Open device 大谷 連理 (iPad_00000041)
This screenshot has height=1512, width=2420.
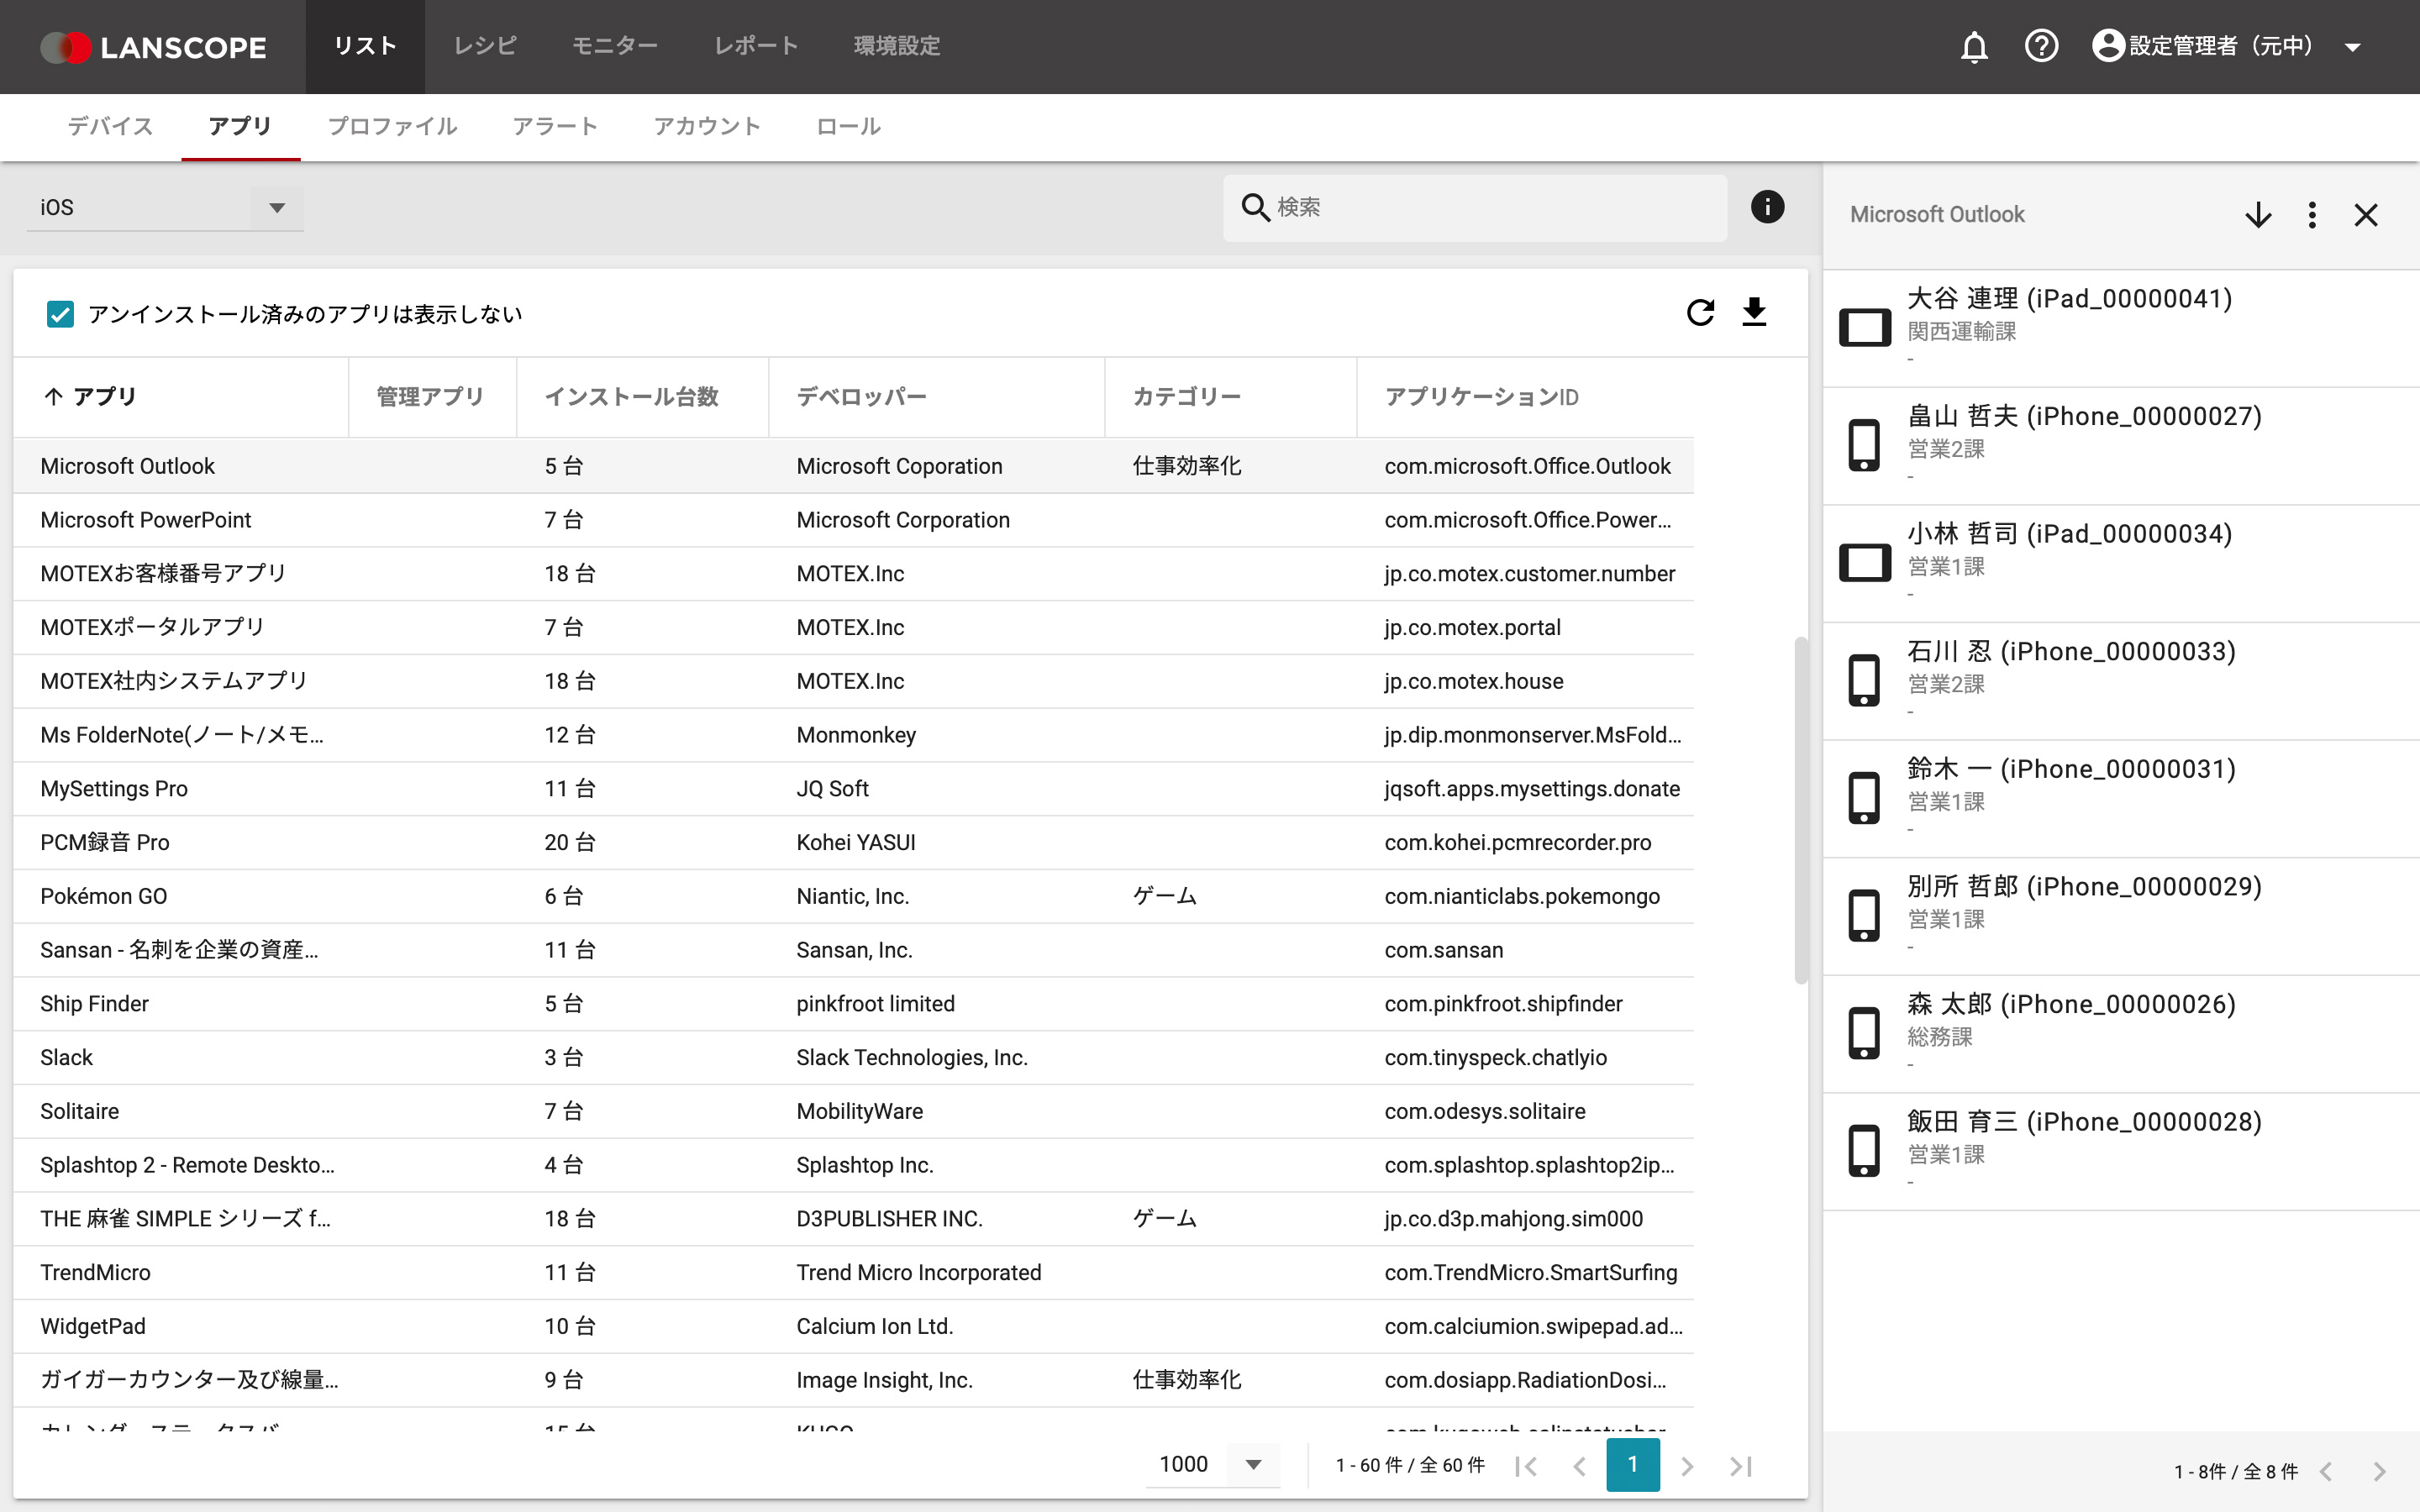click(2121, 328)
